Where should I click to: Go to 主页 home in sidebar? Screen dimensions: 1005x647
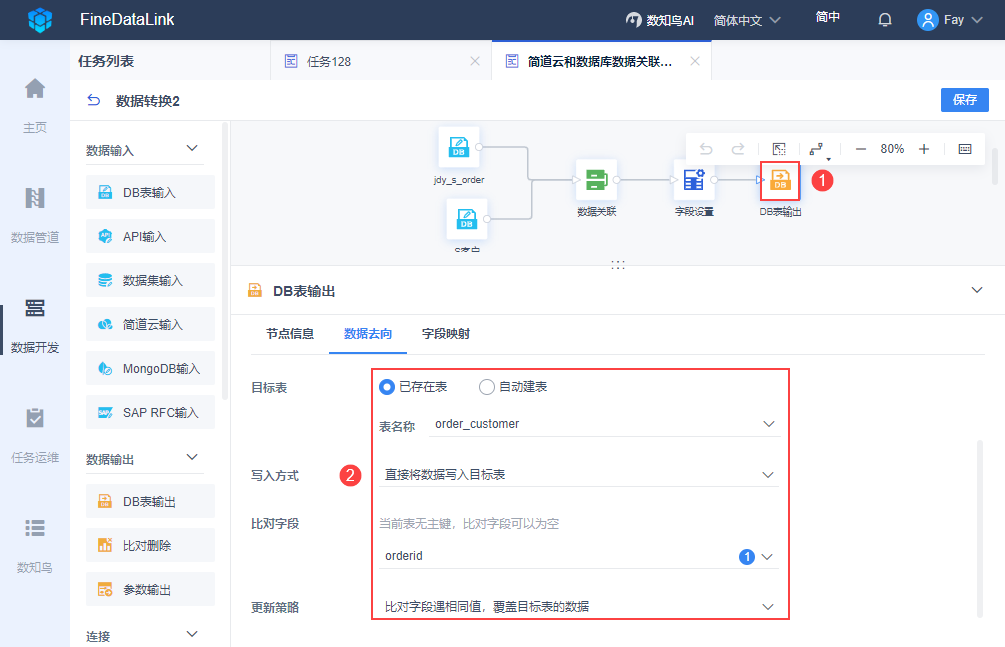[35, 105]
